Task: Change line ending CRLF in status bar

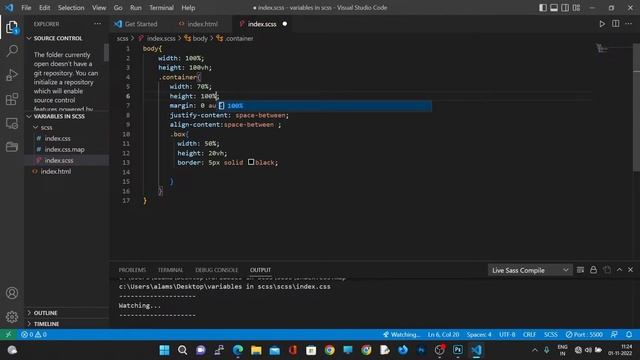Action: click(529, 334)
